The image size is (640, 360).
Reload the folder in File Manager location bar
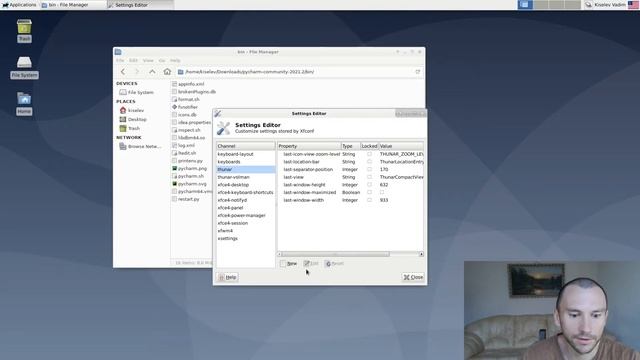[x=418, y=72]
